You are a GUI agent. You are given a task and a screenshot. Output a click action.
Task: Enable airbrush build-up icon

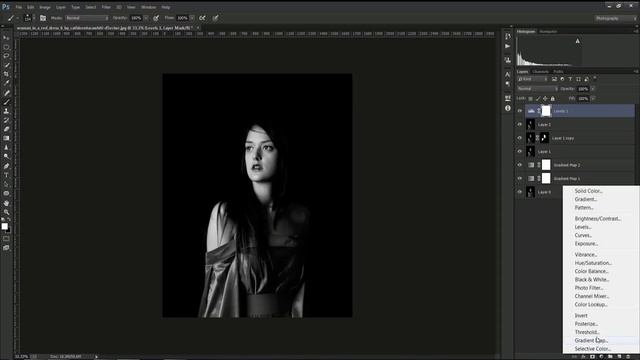coord(202,18)
